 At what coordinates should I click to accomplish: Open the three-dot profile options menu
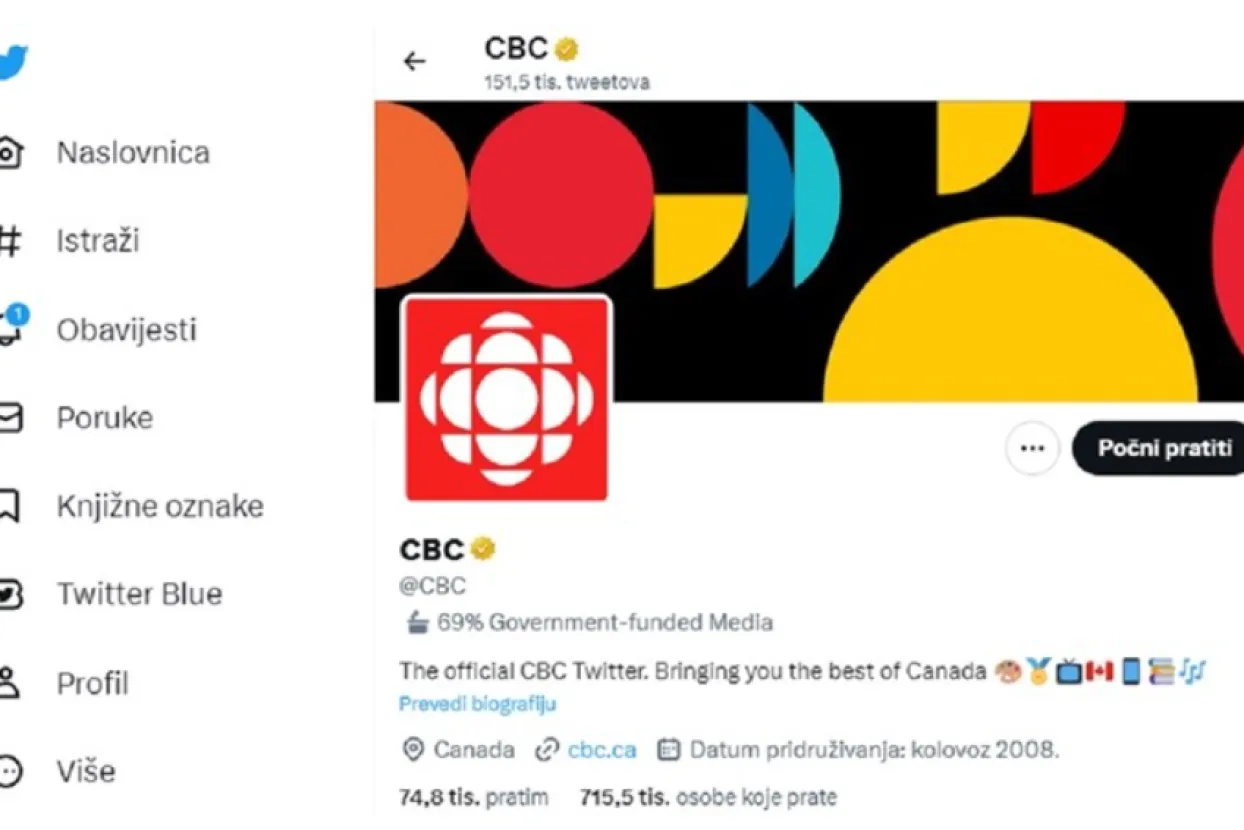coord(1032,448)
